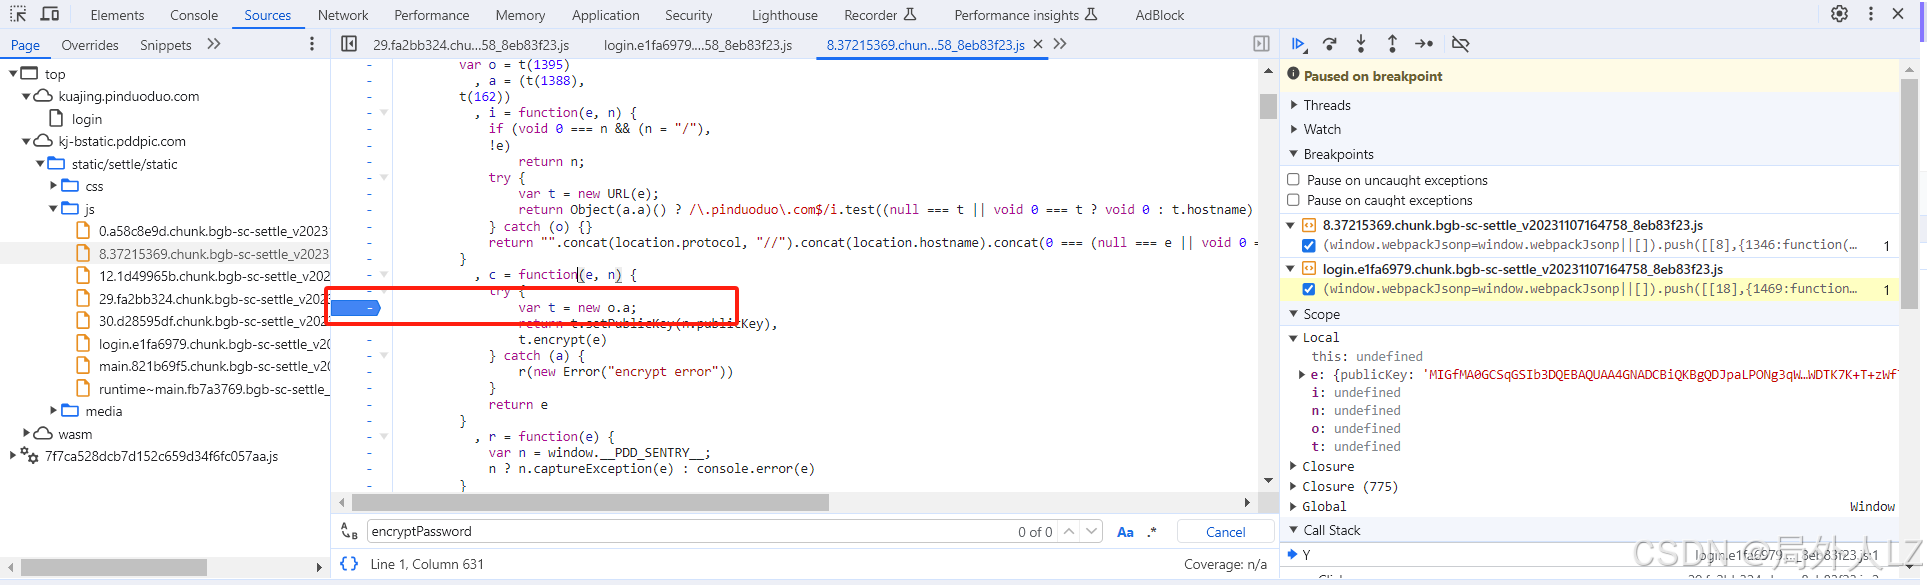The width and height of the screenshot is (1927, 585).
Task: Show more navigator tabs chevron
Action: [213, 44]
